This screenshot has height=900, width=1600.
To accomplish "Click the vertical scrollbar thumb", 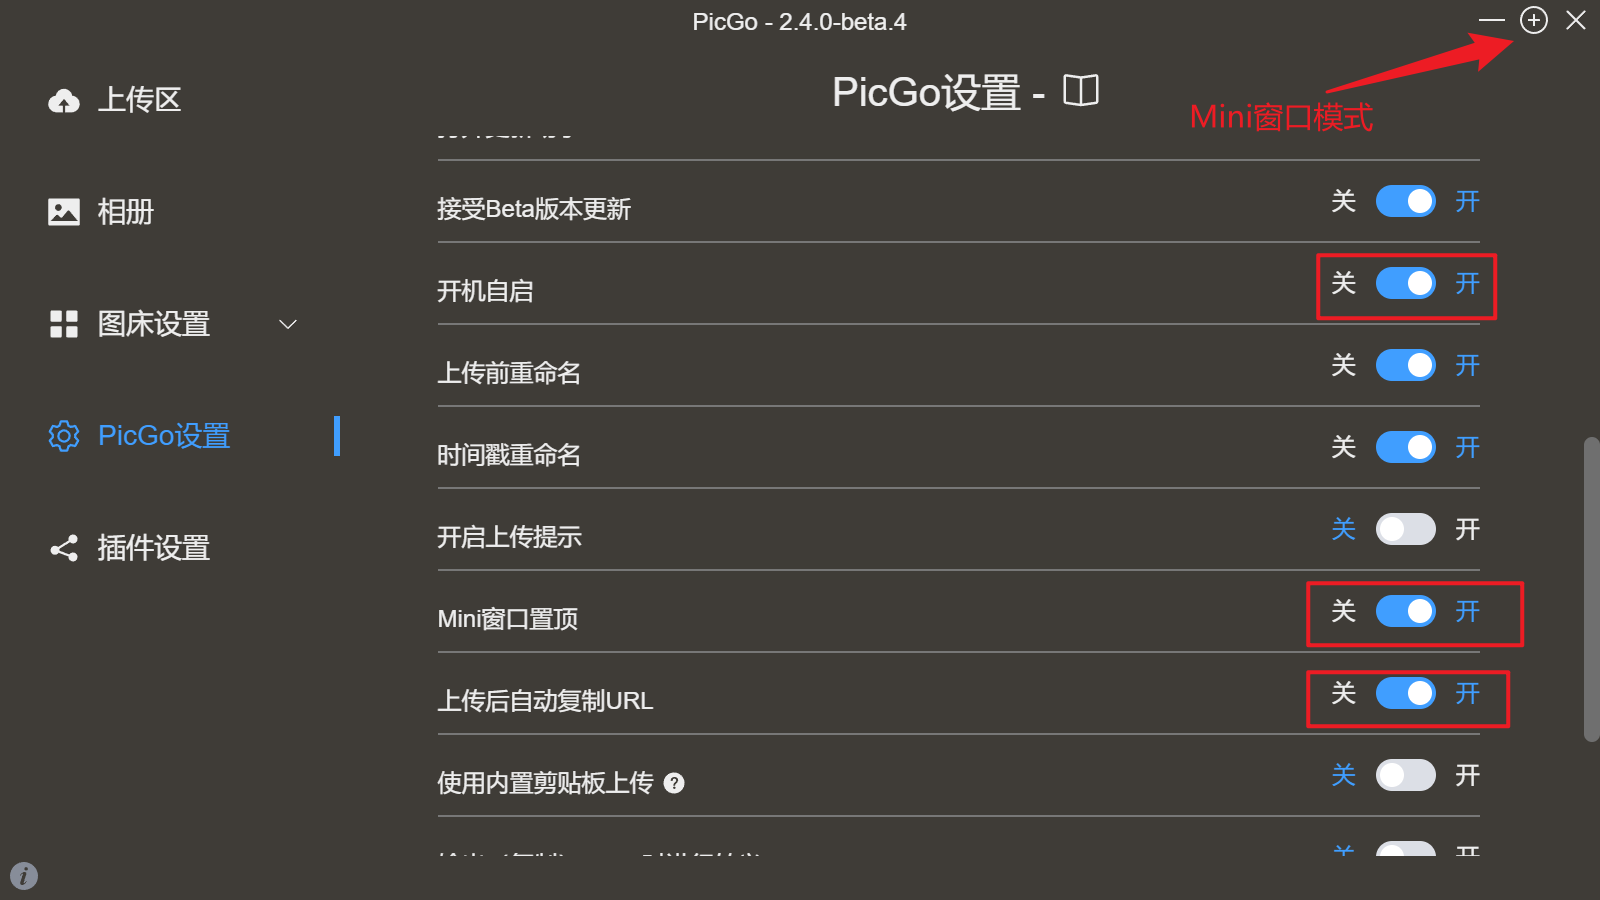I will click(1592, 589).
